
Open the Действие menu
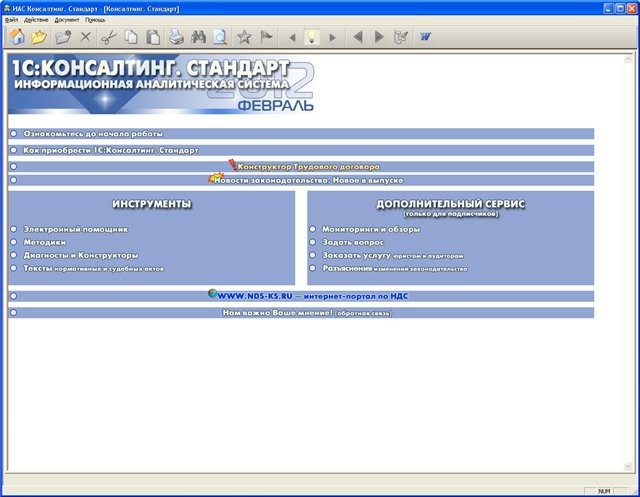[36, 20]
